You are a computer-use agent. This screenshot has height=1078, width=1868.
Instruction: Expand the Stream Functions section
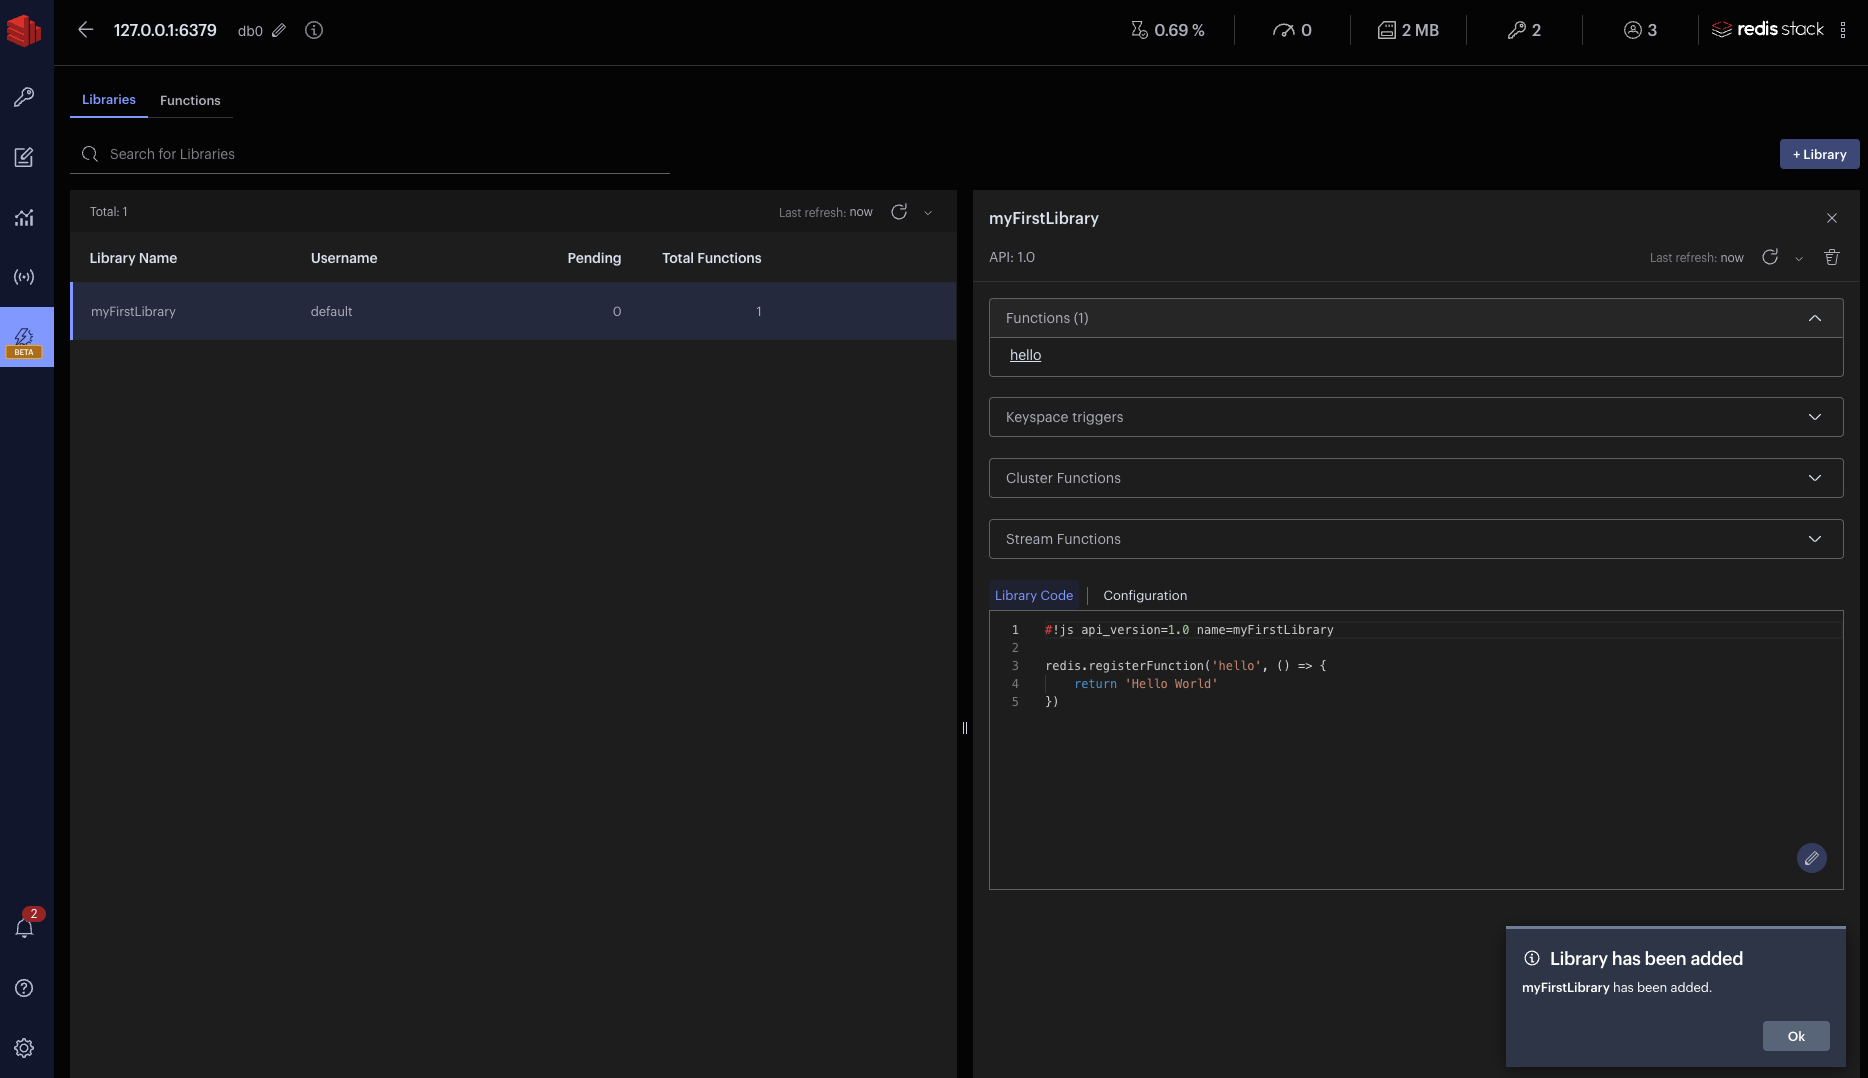point(1415,539)
